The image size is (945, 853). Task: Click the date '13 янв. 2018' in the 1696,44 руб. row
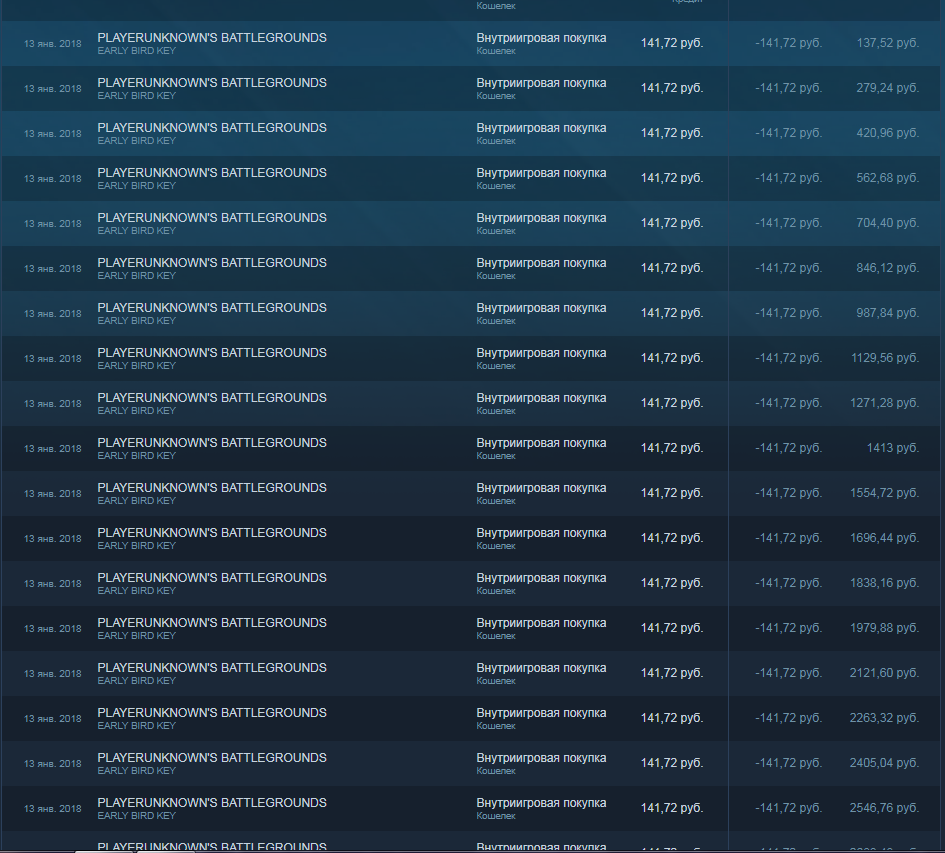tap(52, 538)
